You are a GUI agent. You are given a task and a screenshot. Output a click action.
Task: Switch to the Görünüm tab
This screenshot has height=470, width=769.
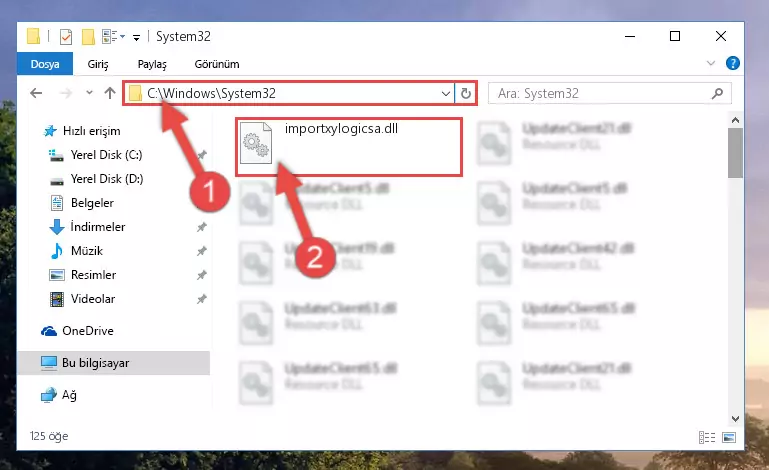pos(217,64)
